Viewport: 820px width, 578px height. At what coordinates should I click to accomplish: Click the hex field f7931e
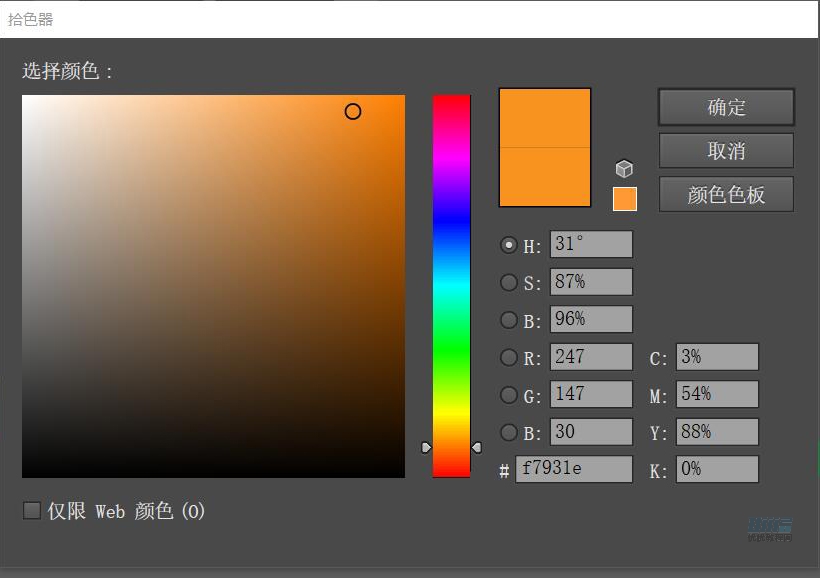click(x=574, y=469)
